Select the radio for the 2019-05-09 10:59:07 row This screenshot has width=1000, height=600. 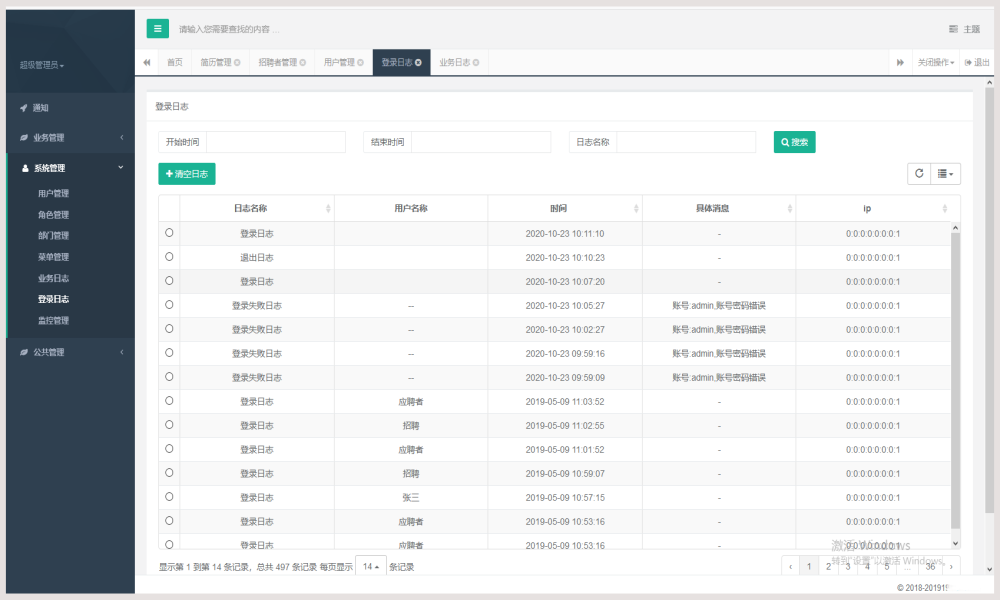point(169,472)
